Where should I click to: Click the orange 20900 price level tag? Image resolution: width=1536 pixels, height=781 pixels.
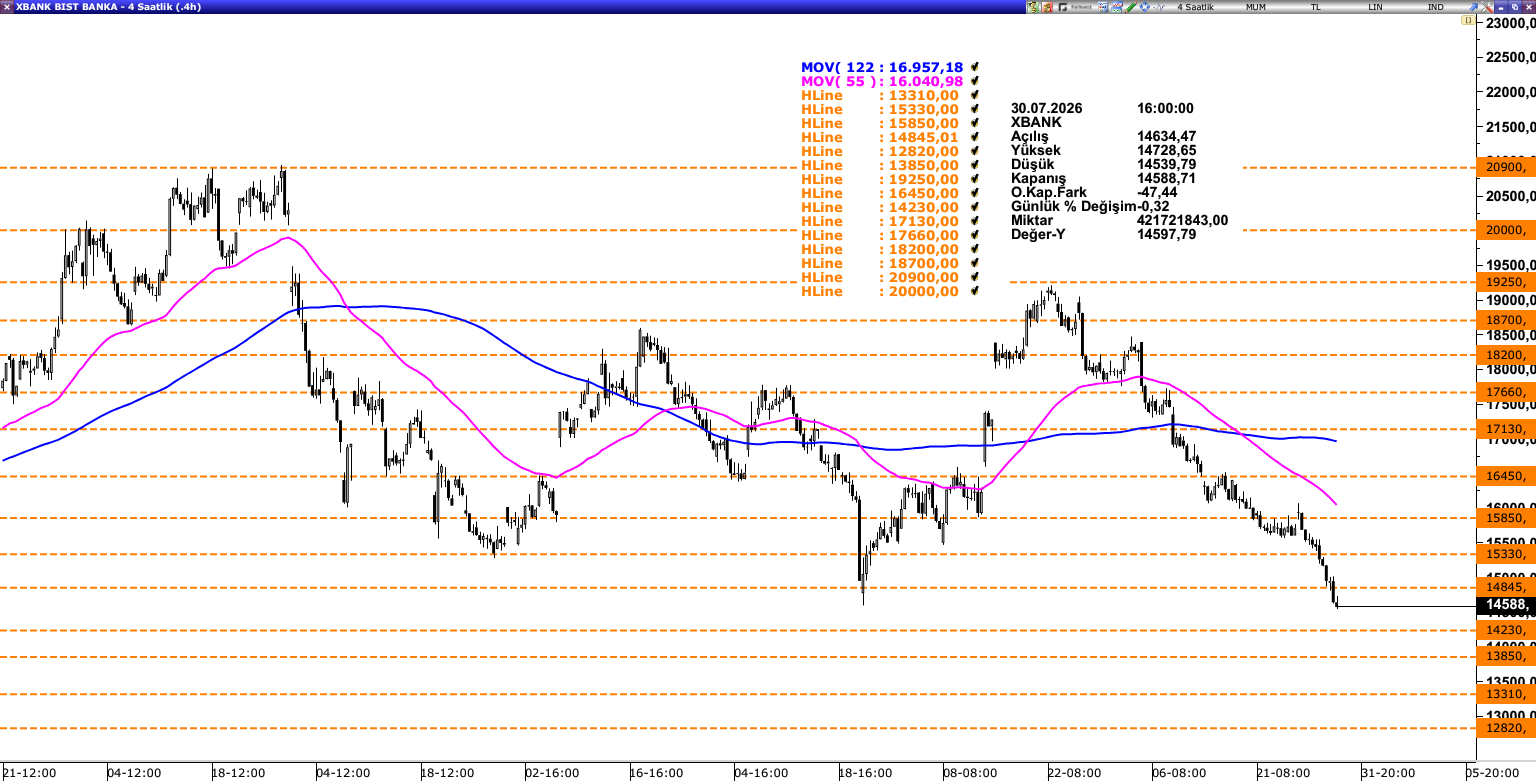coord(1506,167)
